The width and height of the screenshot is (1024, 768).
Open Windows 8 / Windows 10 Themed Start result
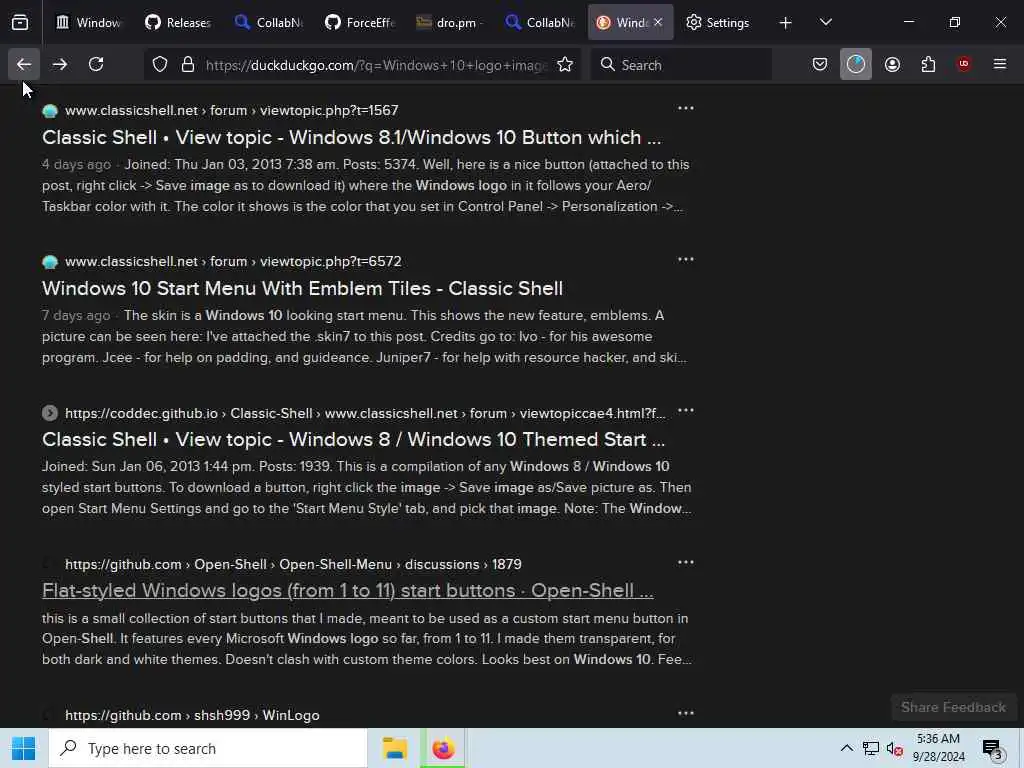click(x=353, y=440)
